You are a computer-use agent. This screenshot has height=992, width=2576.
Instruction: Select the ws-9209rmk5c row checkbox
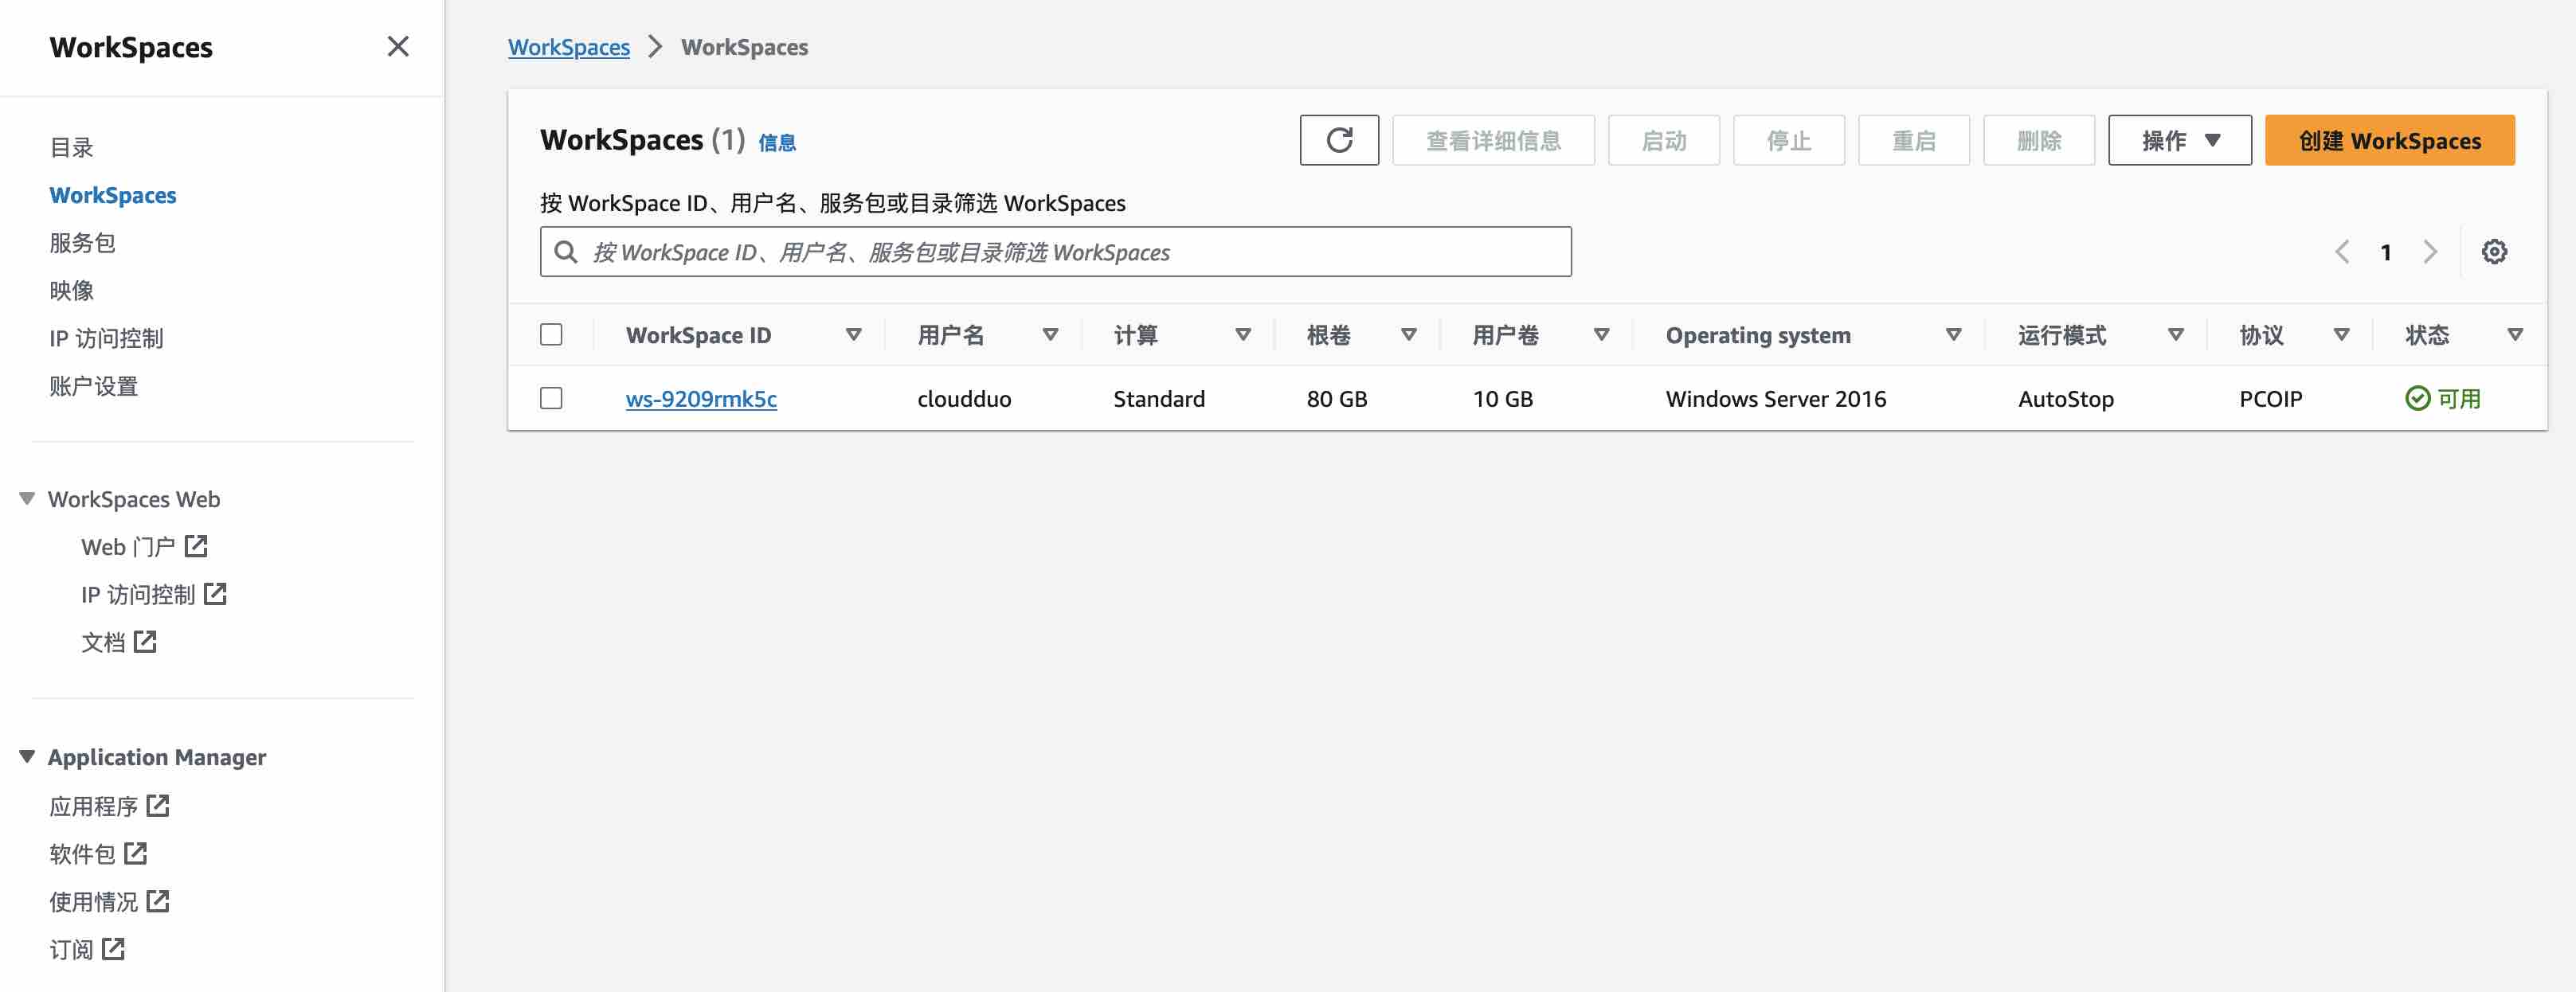coord(551,398)
